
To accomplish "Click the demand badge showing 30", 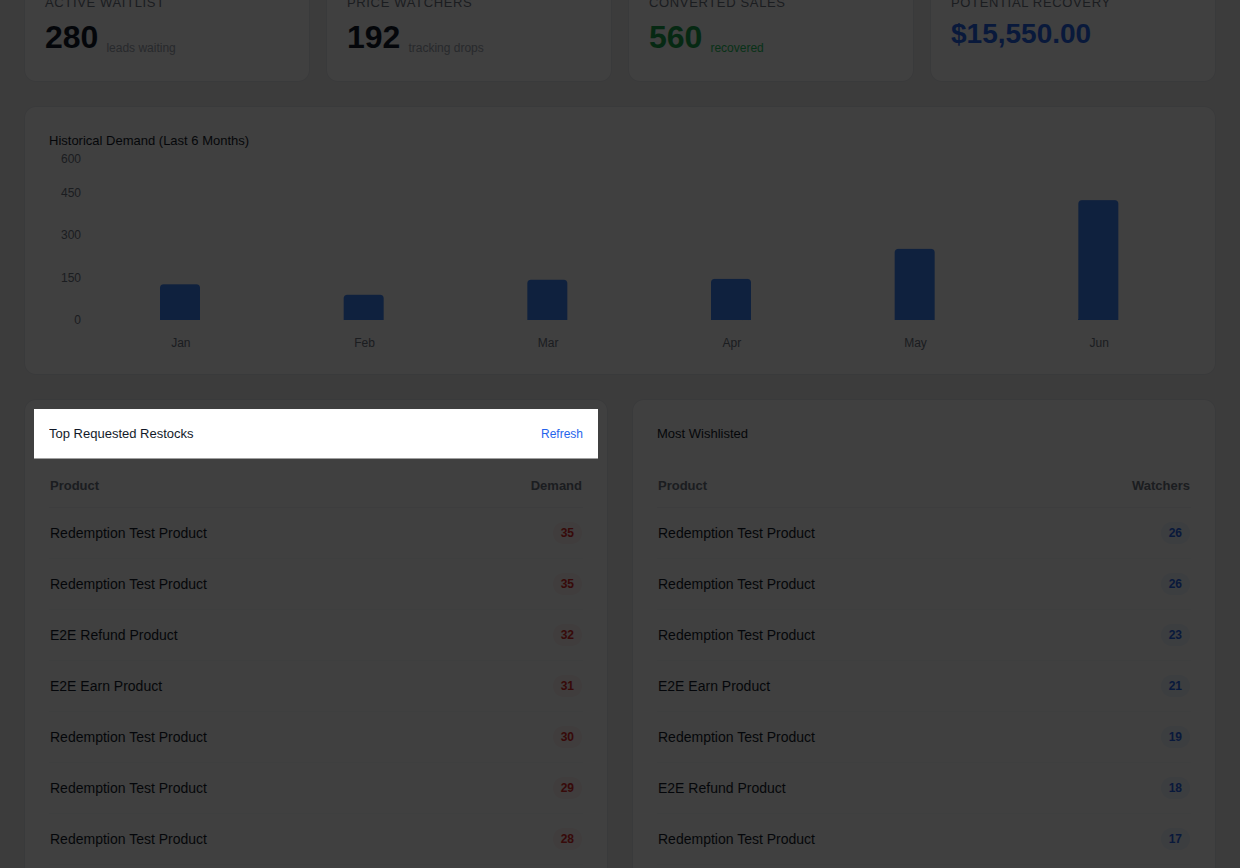I will point(567,737).
